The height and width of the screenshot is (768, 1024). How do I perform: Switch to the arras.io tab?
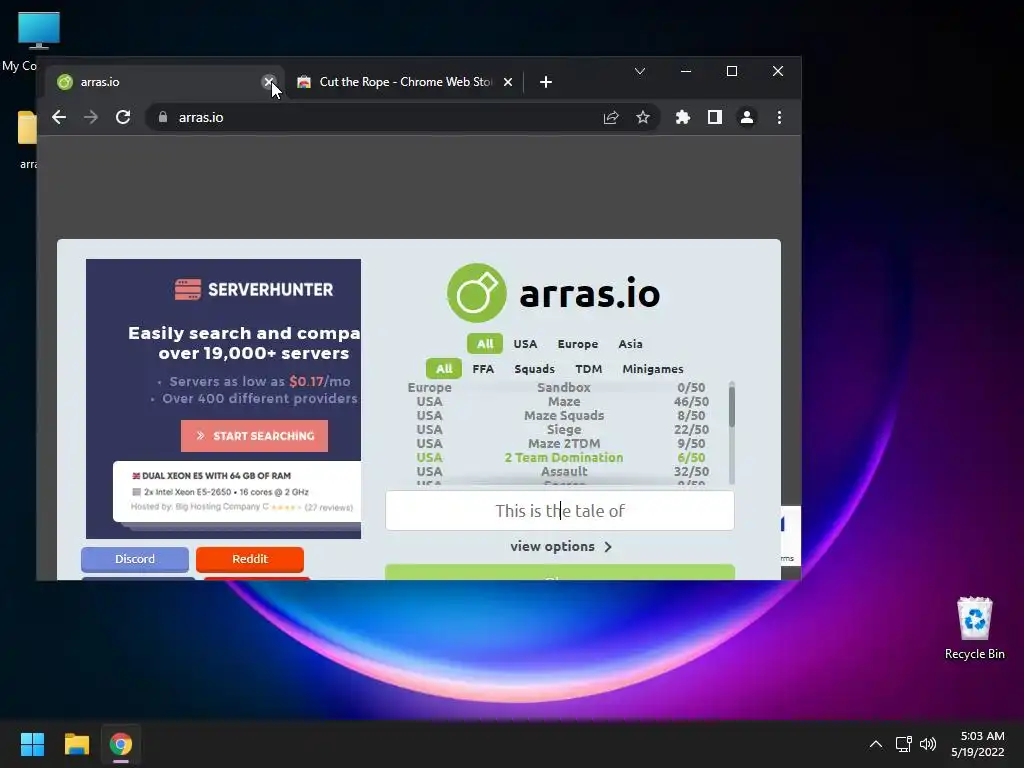pos(163,82)
